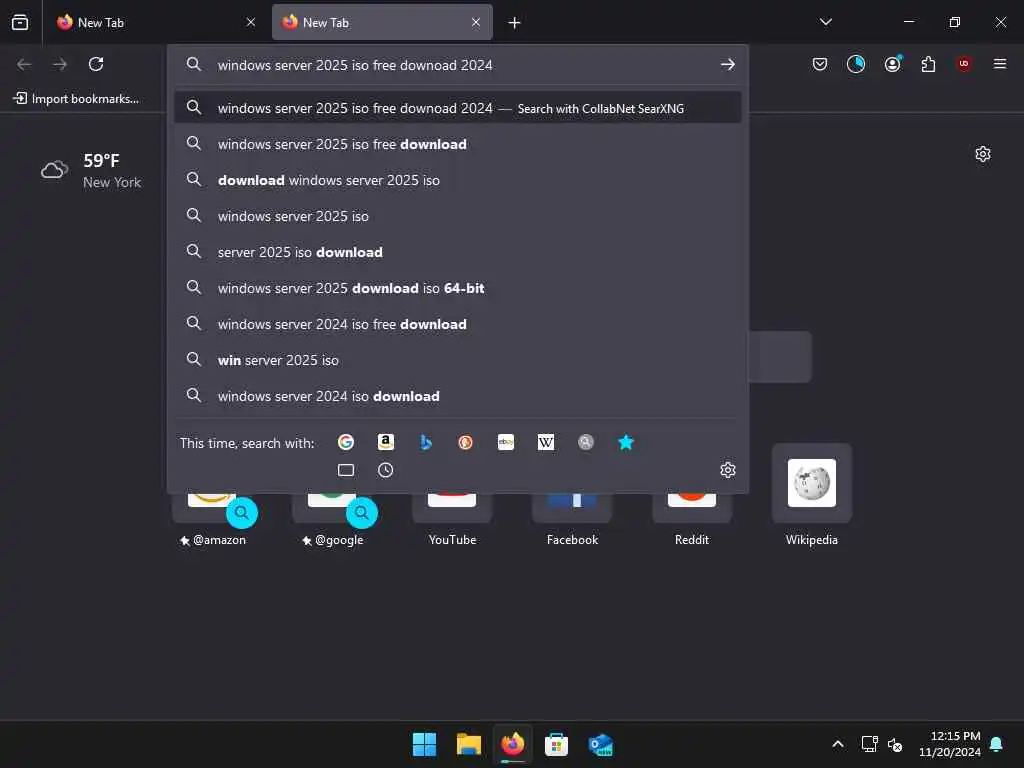Open uBlock Origin extension icon

coord(964,63)
